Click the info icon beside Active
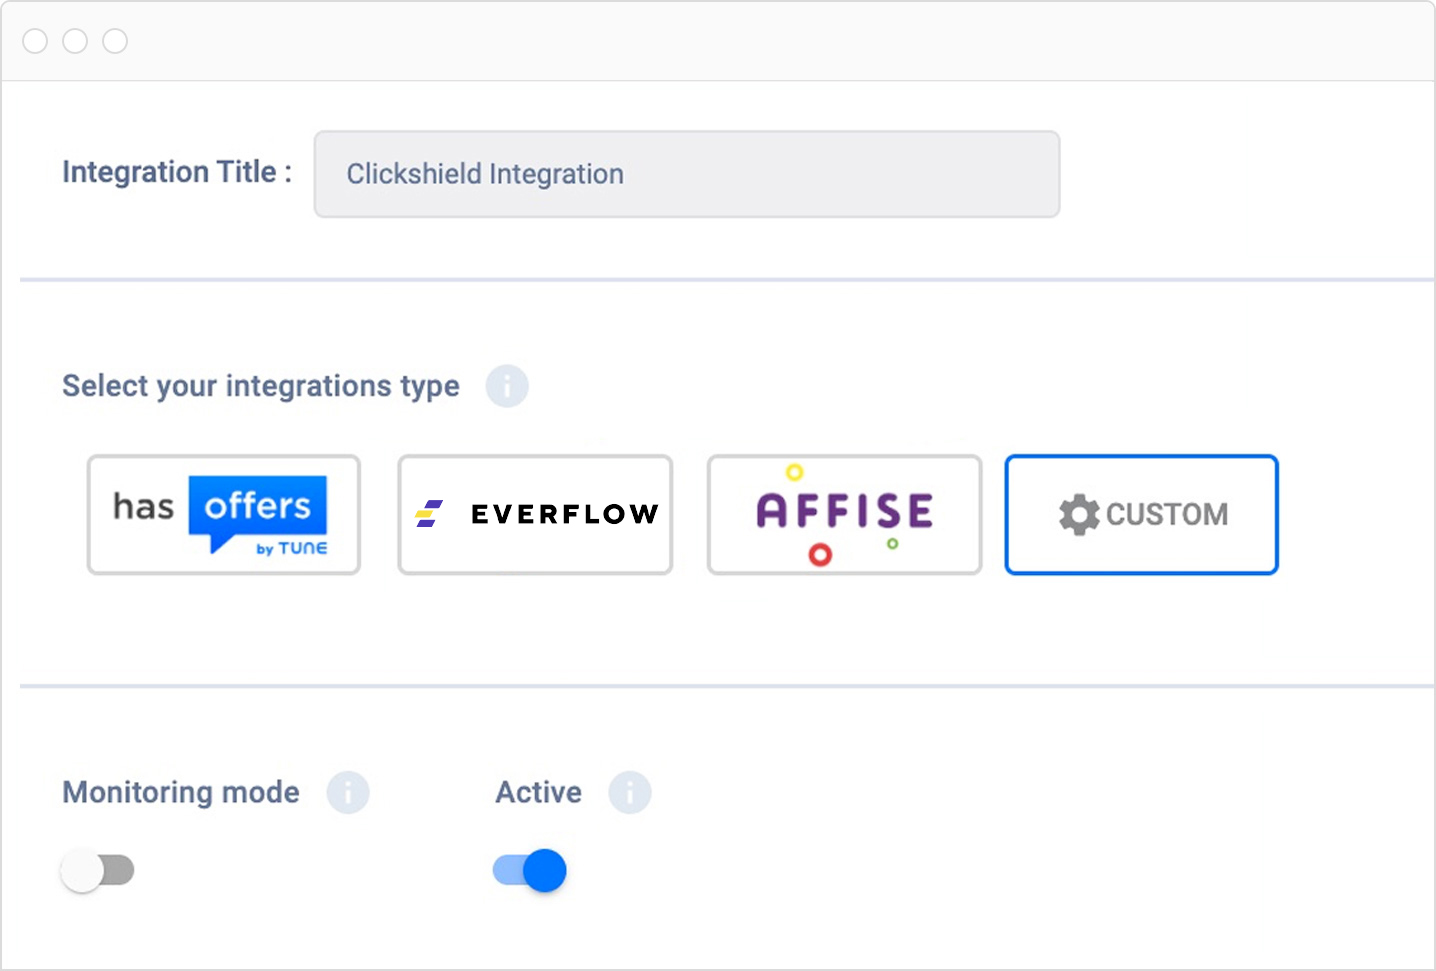1436x971 pixels. (x=630, y=793)
